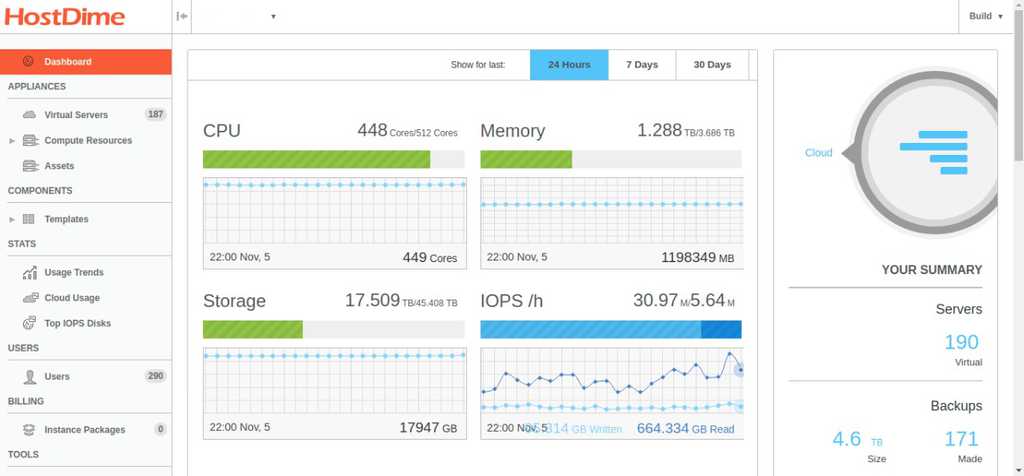The image size is (1024, 476).
Task: Open the Dashboard menu item
Action: 67,62
